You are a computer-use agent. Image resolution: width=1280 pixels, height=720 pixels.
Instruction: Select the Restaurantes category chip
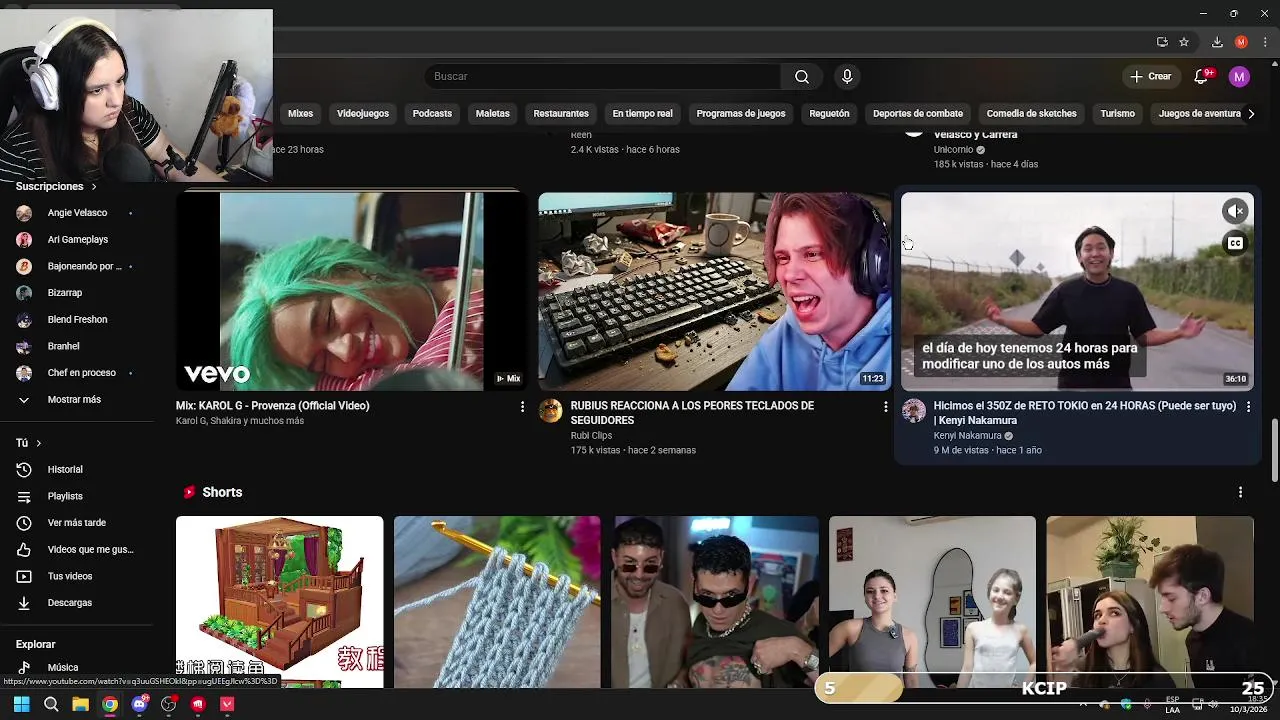point(561,114)
